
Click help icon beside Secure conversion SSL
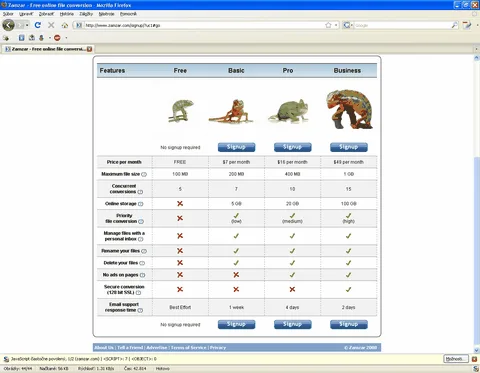(x=138, y=293)
